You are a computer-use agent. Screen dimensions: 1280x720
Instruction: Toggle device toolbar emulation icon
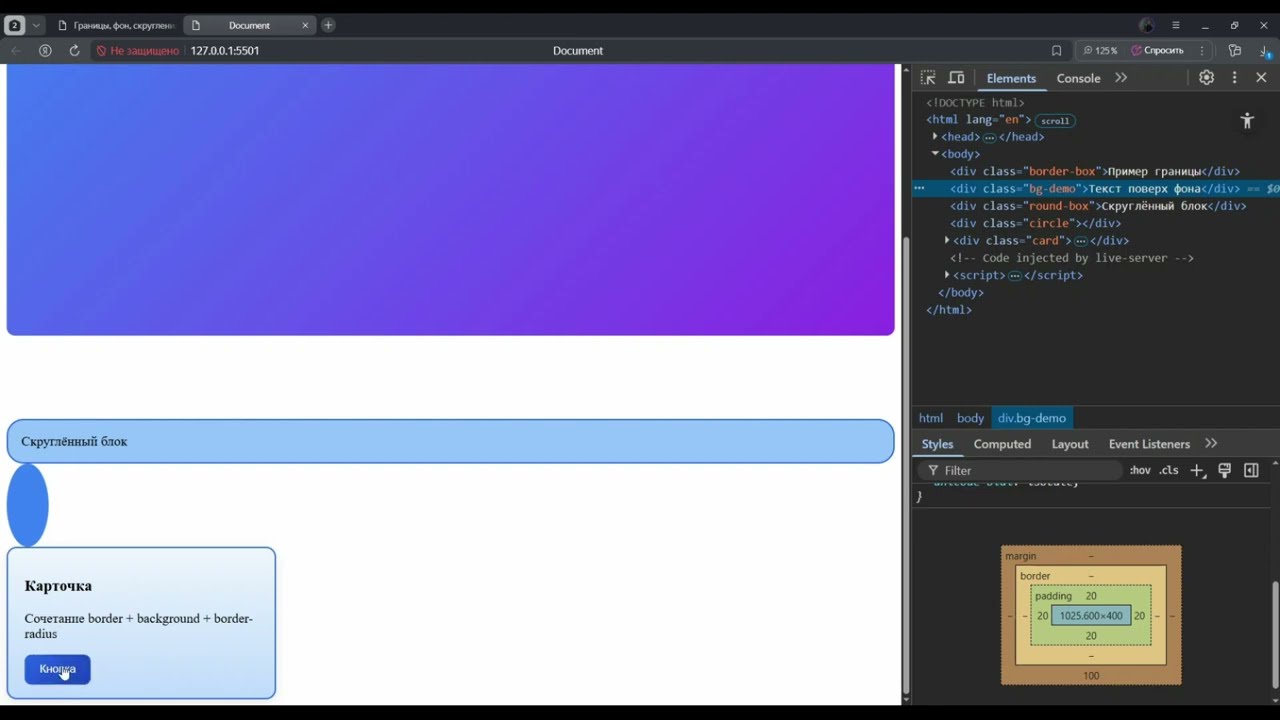click(x=956, y=78)
